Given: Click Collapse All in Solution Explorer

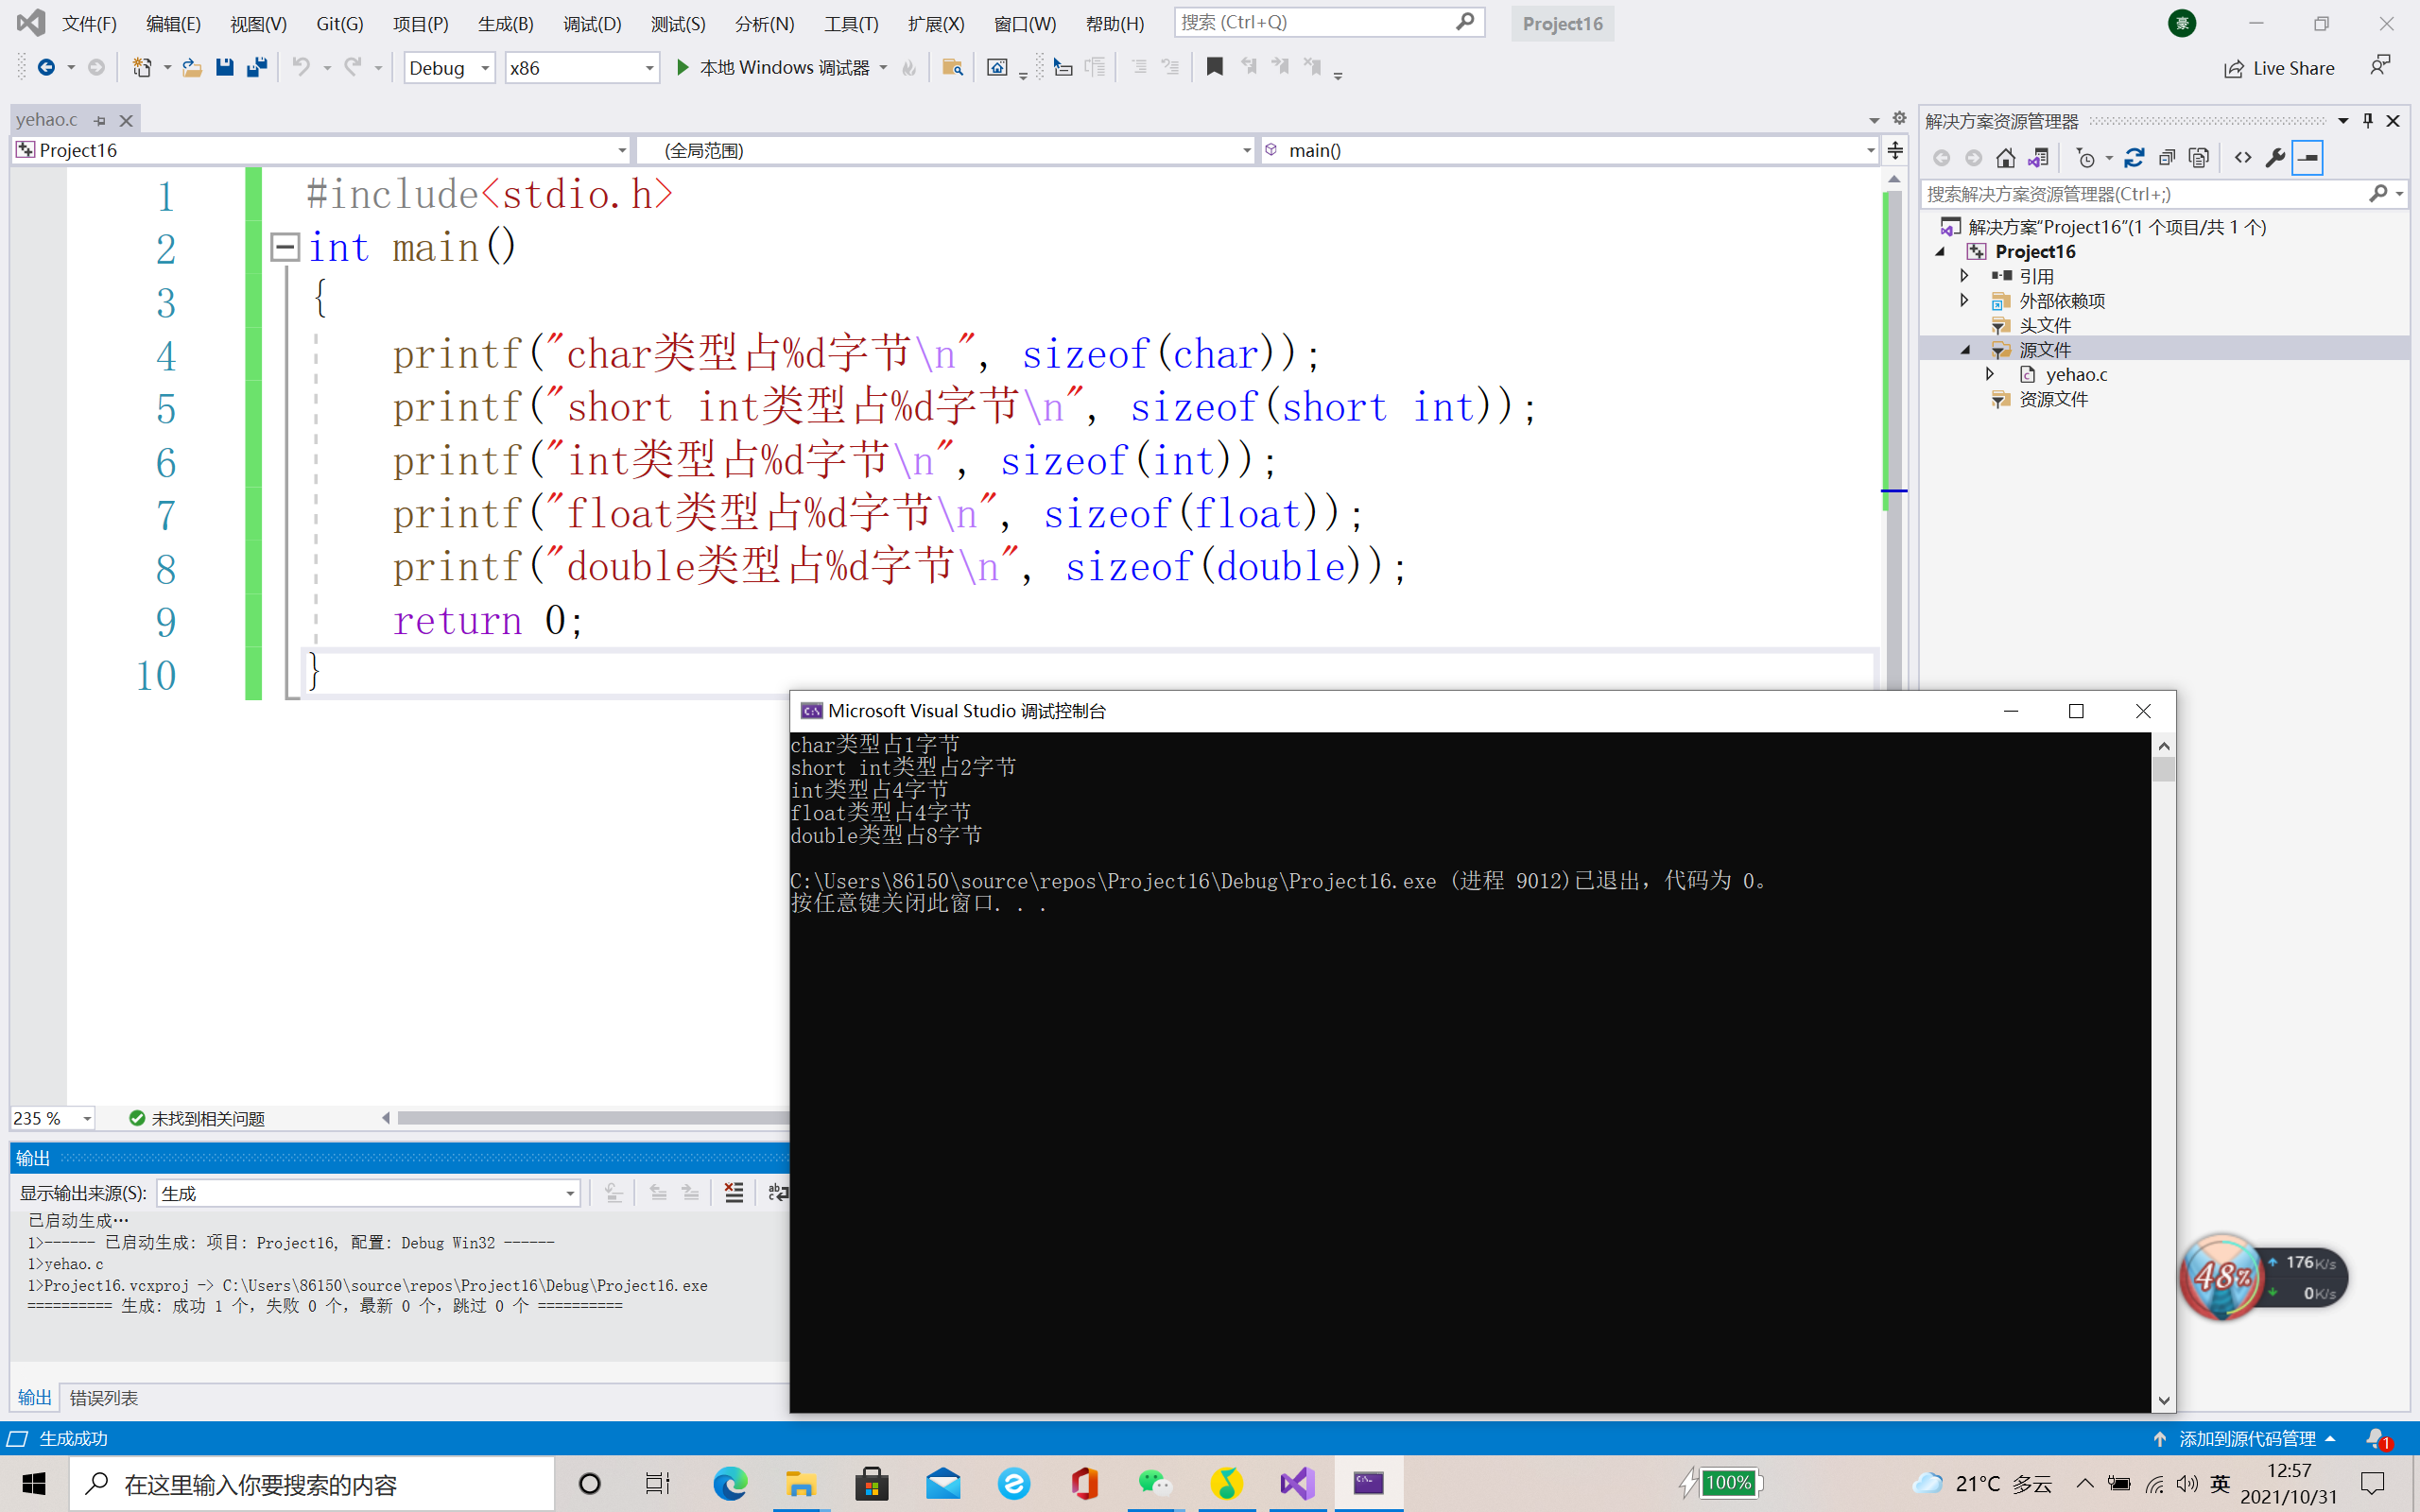Looking at the screenshot, I should [2166, 158].
